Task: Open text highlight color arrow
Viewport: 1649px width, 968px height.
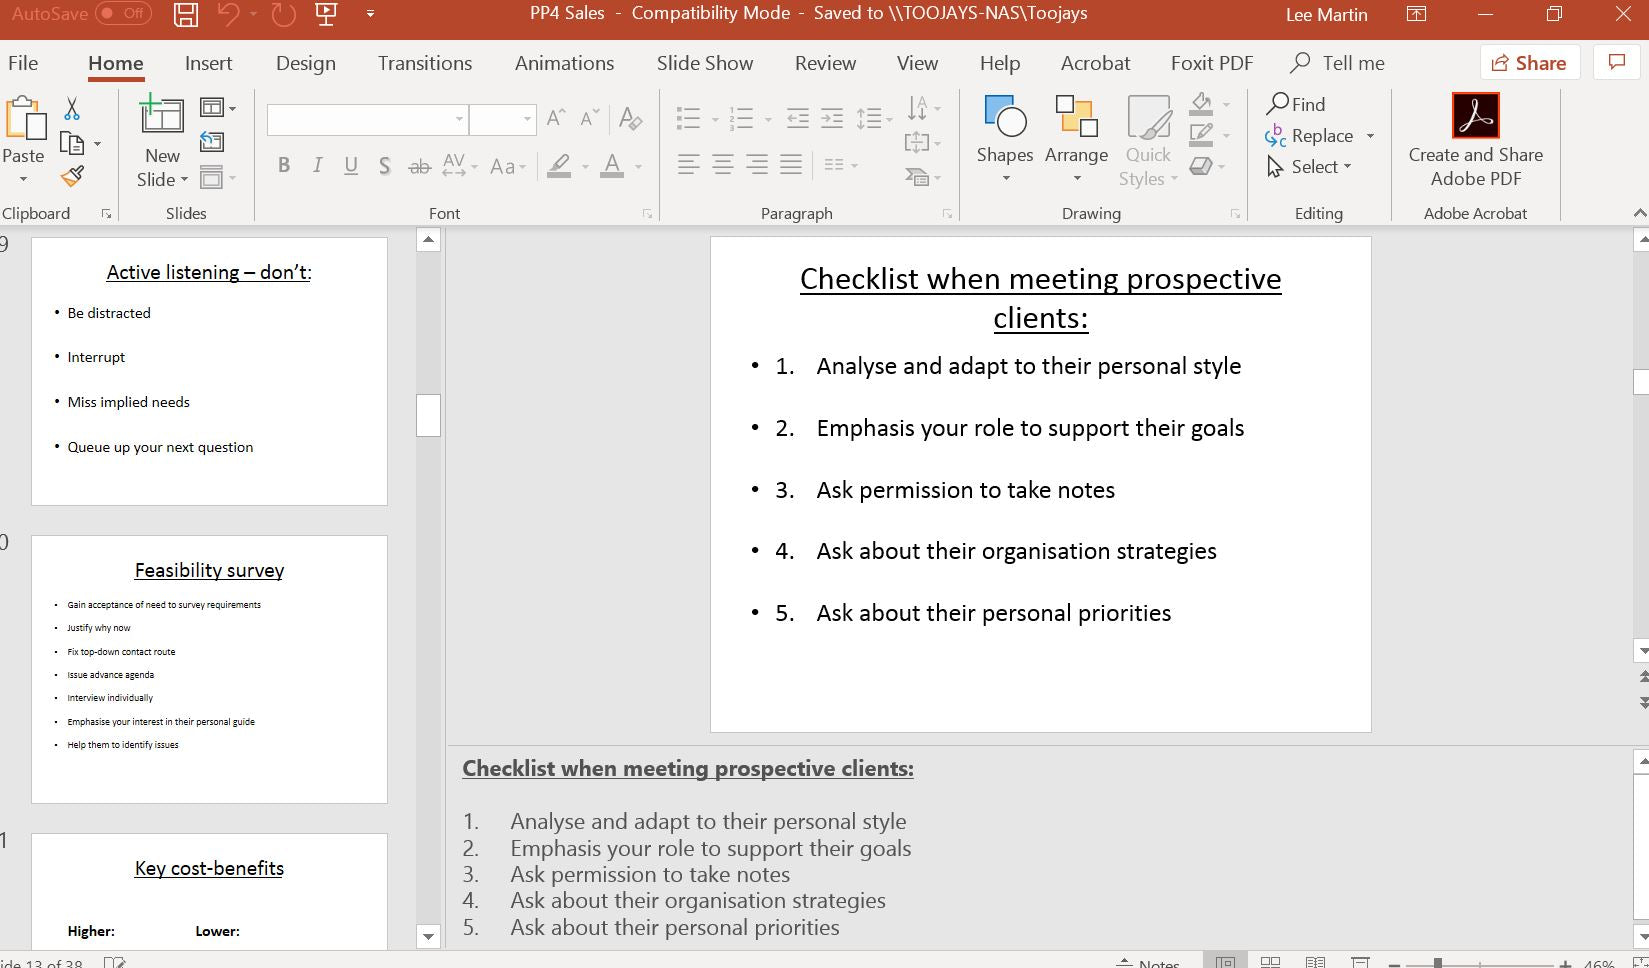Action: click(x=584, y=166)
